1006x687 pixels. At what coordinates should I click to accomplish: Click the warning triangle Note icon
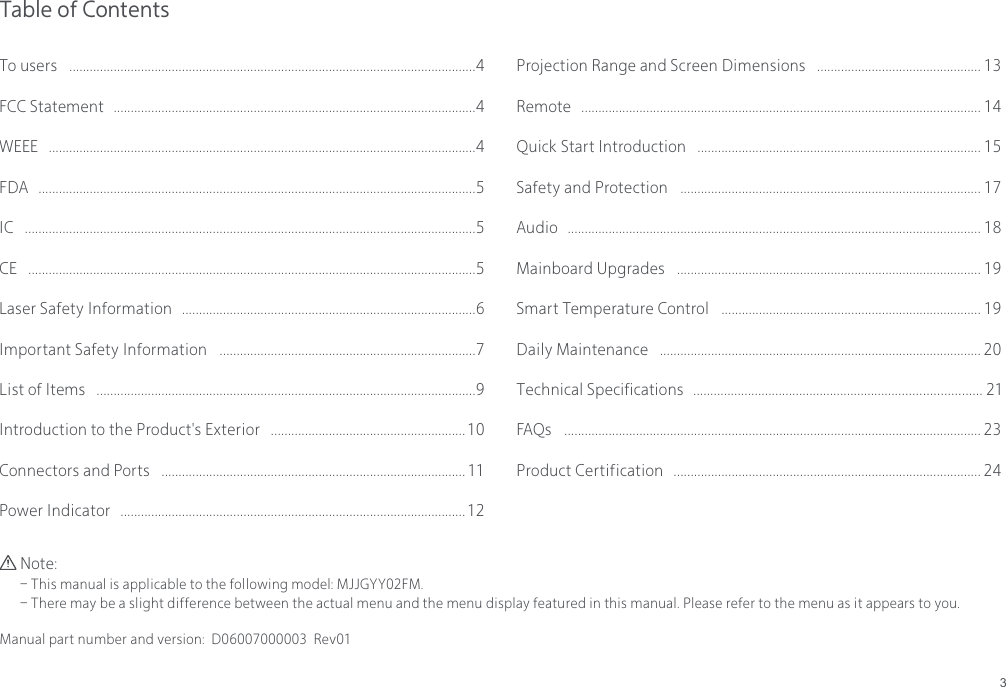pos(9,565)
